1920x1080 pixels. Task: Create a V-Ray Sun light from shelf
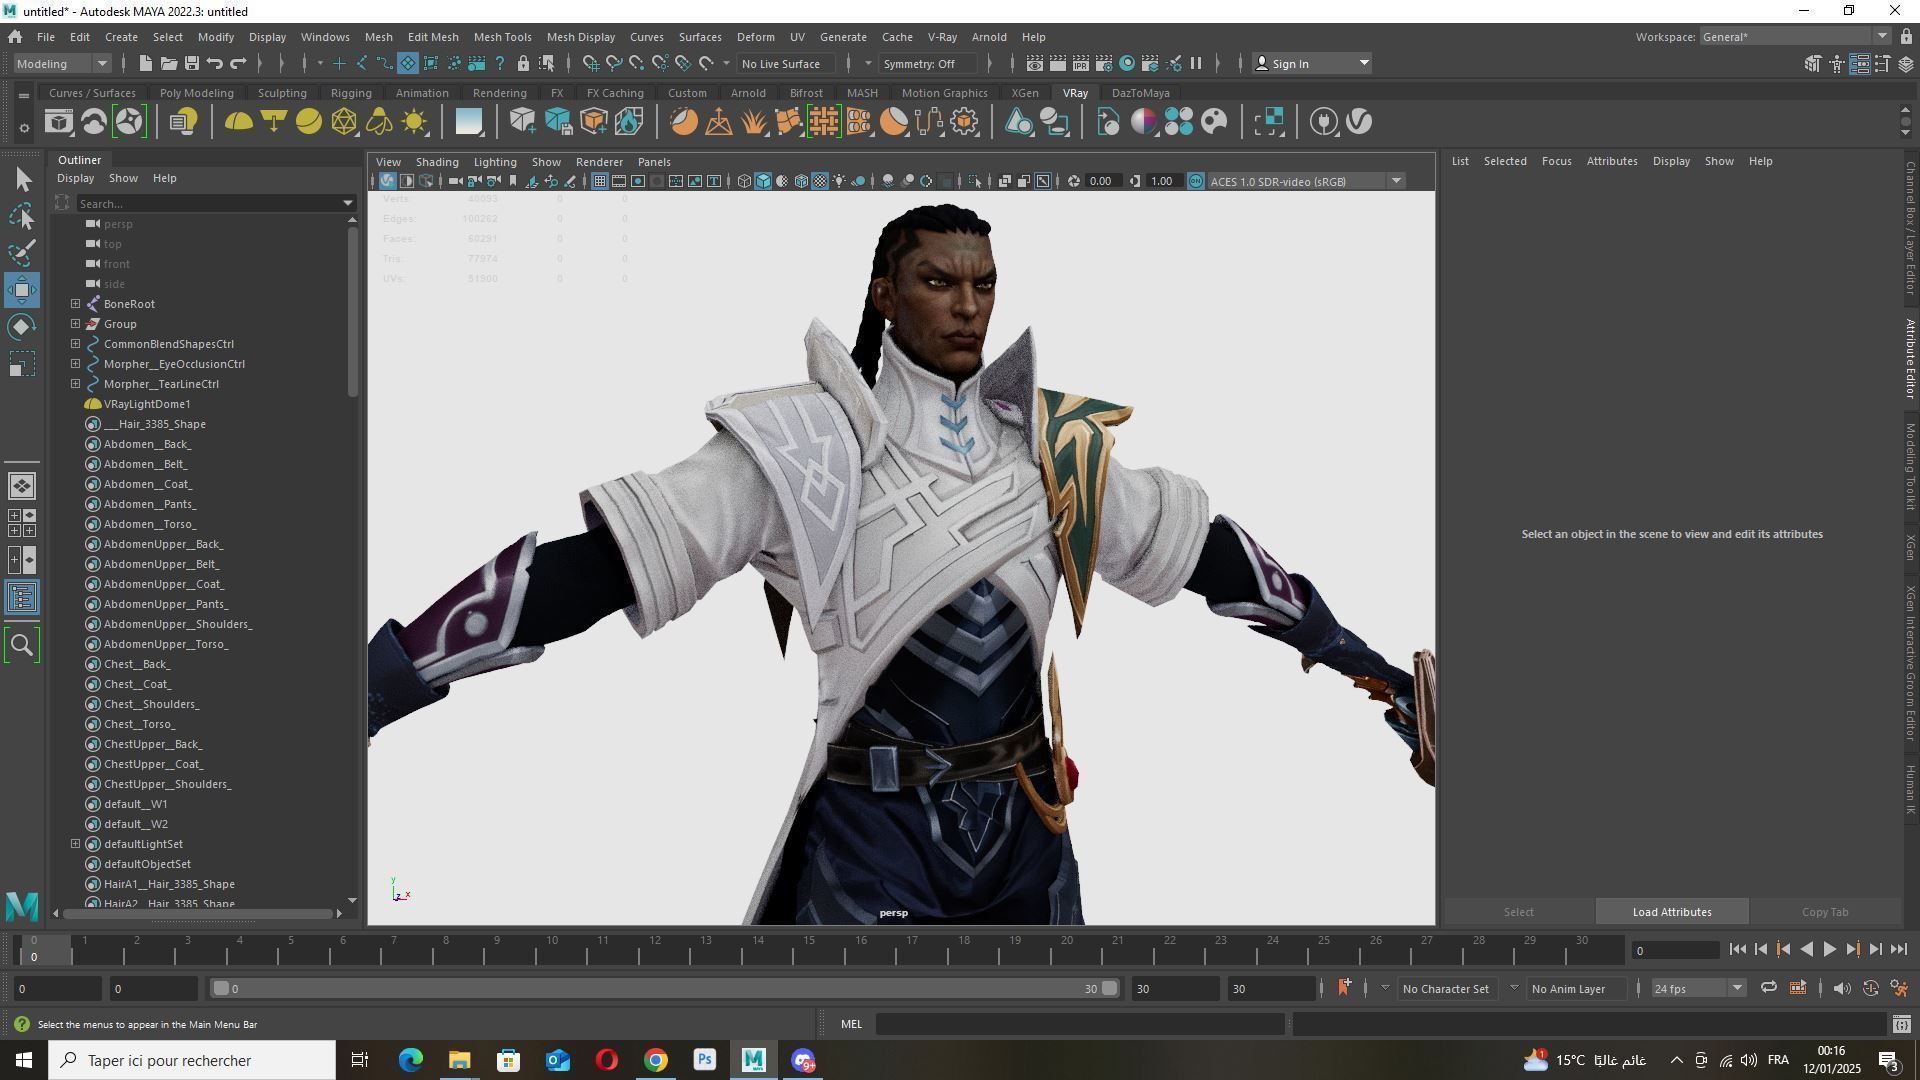coord(414,122)
